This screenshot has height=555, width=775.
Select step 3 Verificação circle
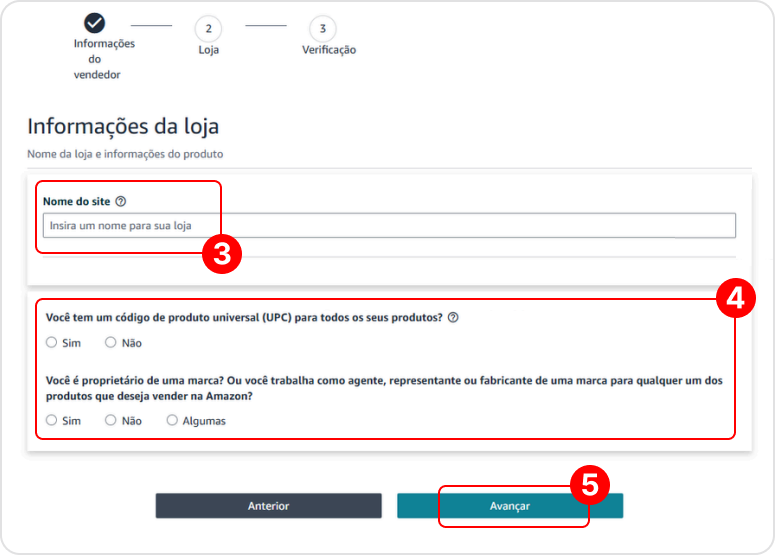pyautogui.click(x=323, y=29)
